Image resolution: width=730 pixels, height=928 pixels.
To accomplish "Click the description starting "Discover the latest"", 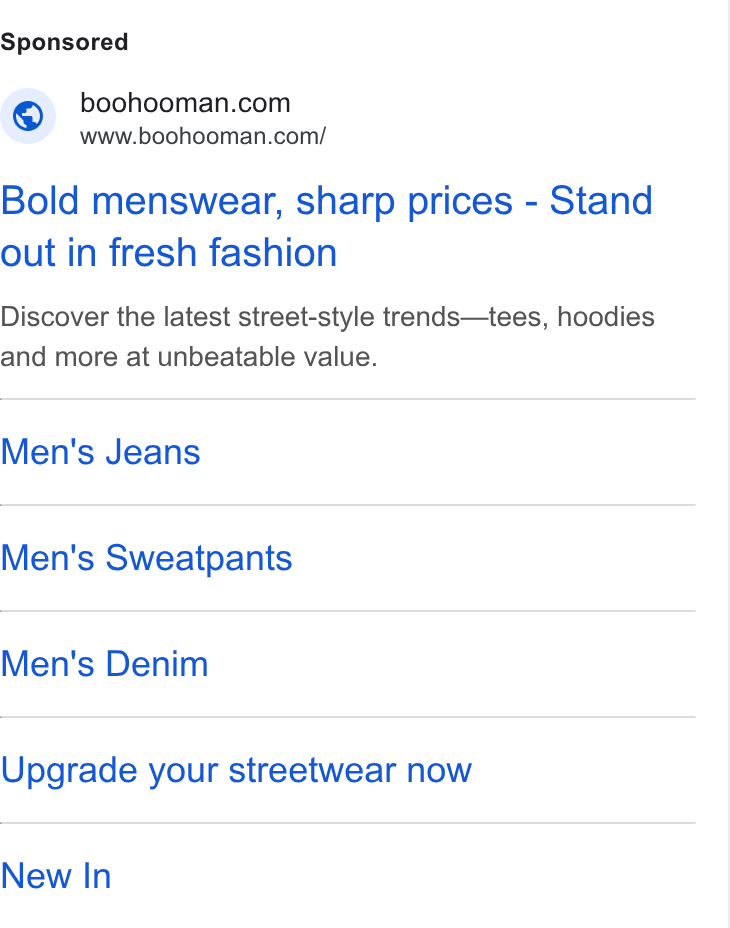I will (x=327, y=337).
